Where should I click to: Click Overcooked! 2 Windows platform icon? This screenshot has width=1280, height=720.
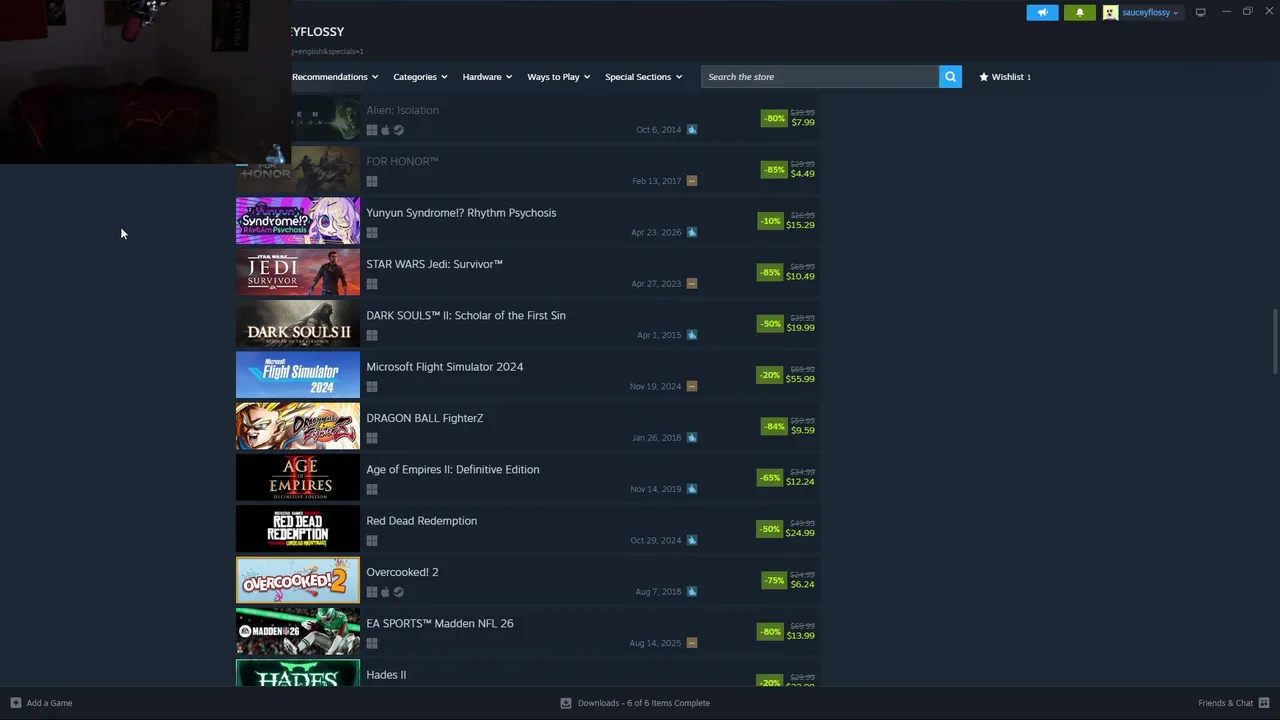pos(372,592)
